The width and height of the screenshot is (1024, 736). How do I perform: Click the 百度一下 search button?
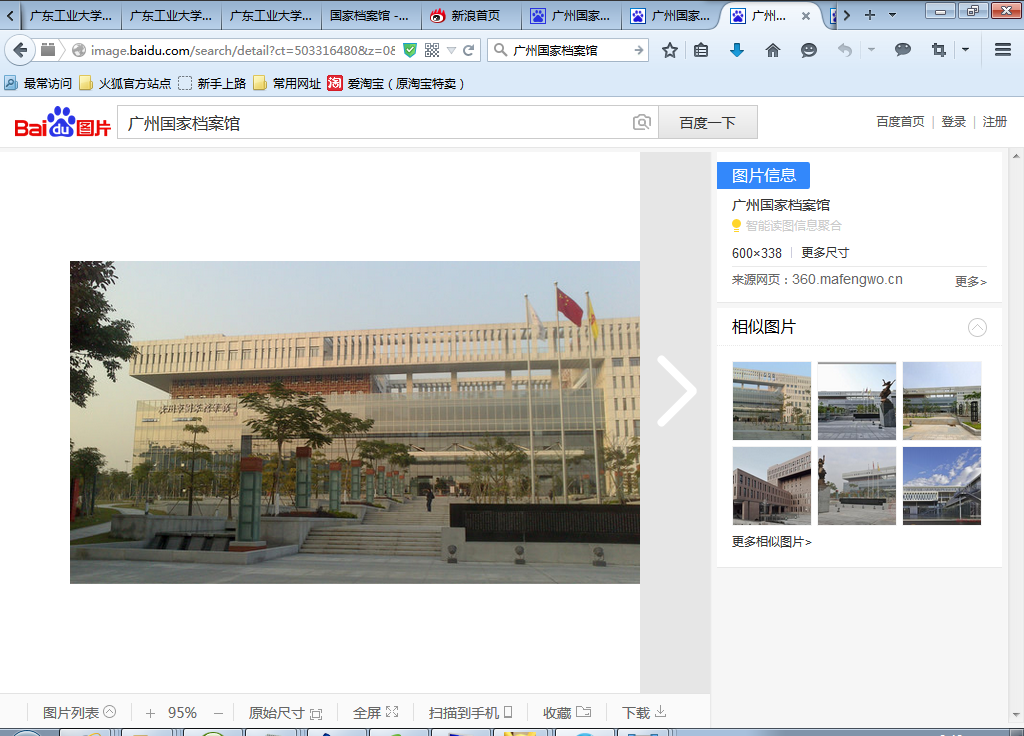(707, 122)
